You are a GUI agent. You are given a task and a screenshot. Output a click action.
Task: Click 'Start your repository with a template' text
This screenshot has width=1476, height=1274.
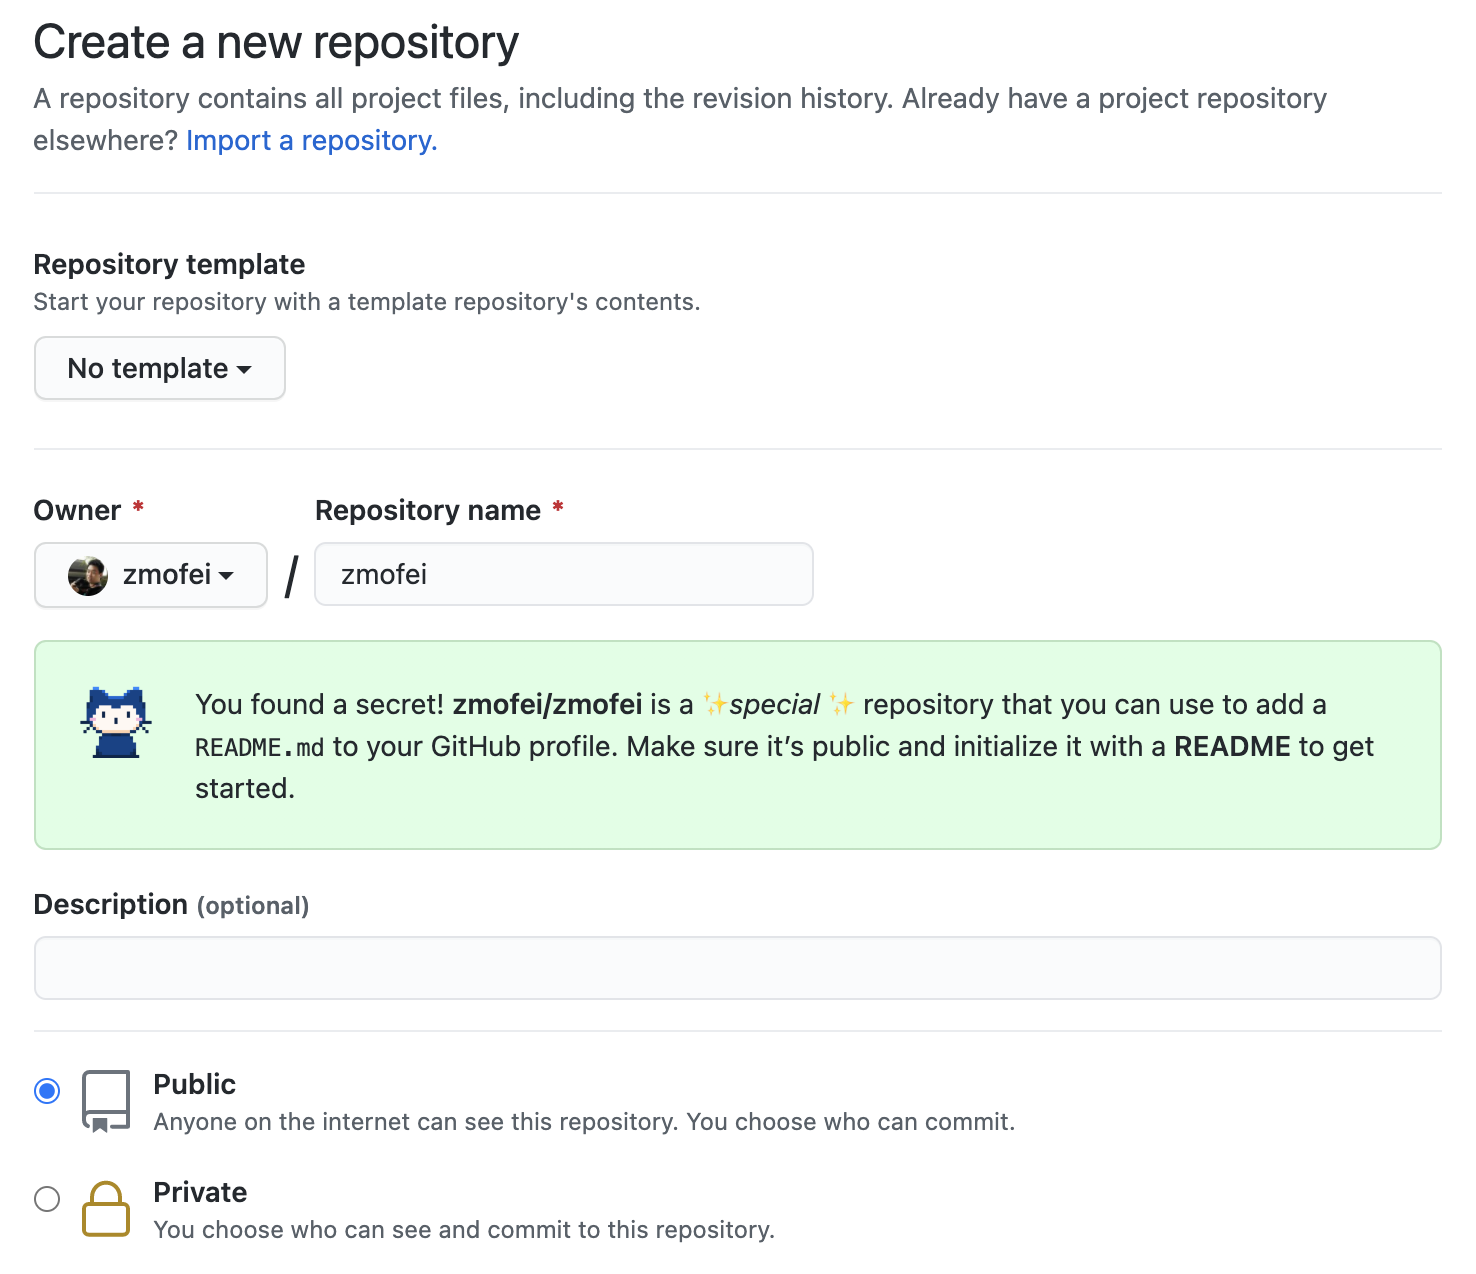[367, 302]
